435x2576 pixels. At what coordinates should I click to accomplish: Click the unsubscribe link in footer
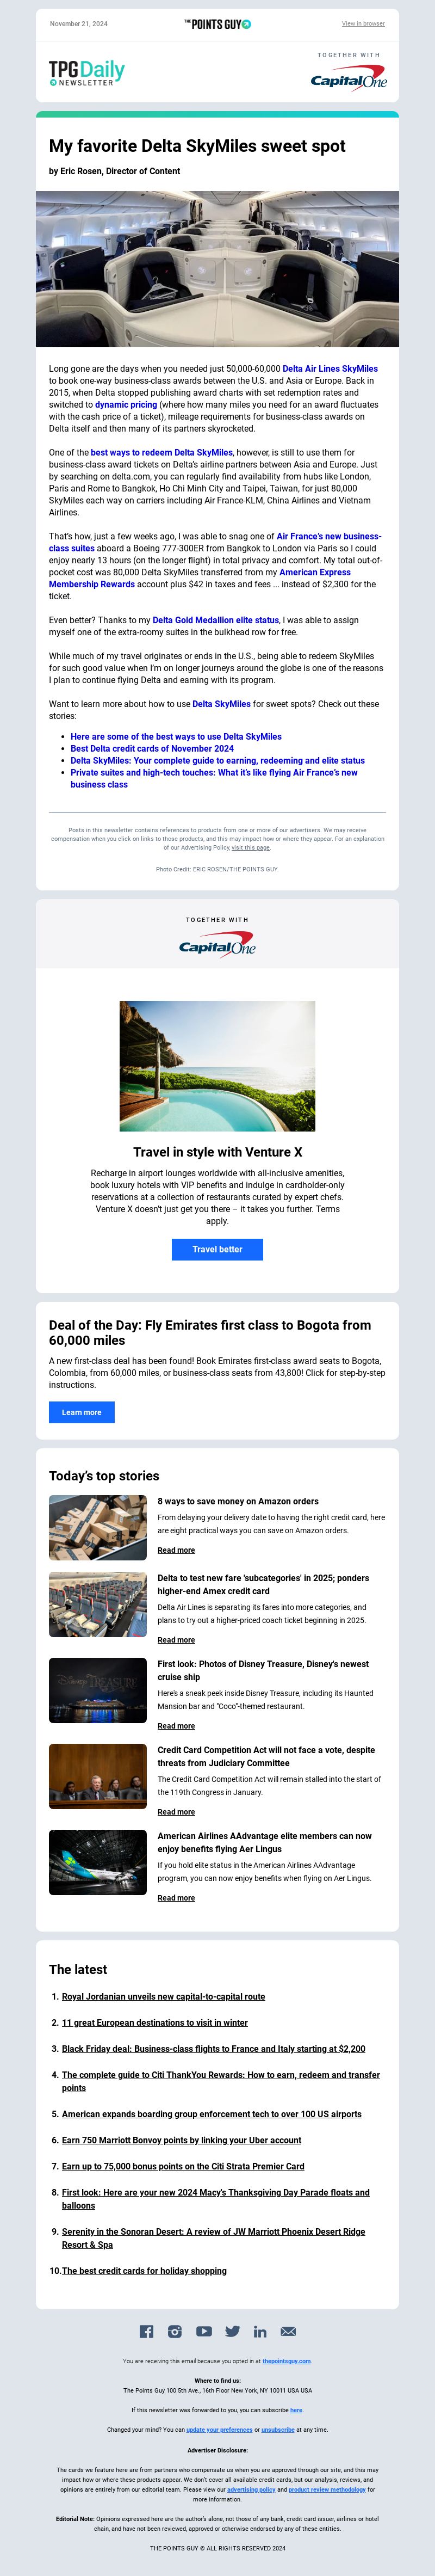(x=278, y=2429)
